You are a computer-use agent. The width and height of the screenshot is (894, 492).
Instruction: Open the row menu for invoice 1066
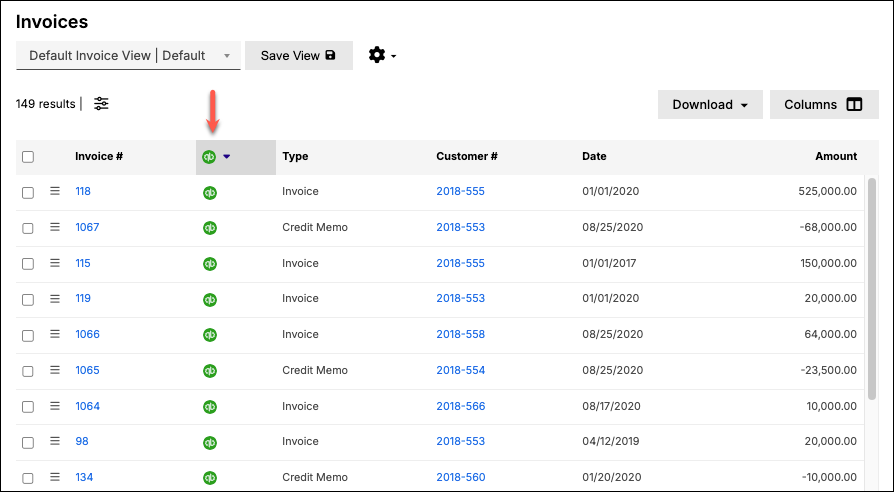[55, 334]
